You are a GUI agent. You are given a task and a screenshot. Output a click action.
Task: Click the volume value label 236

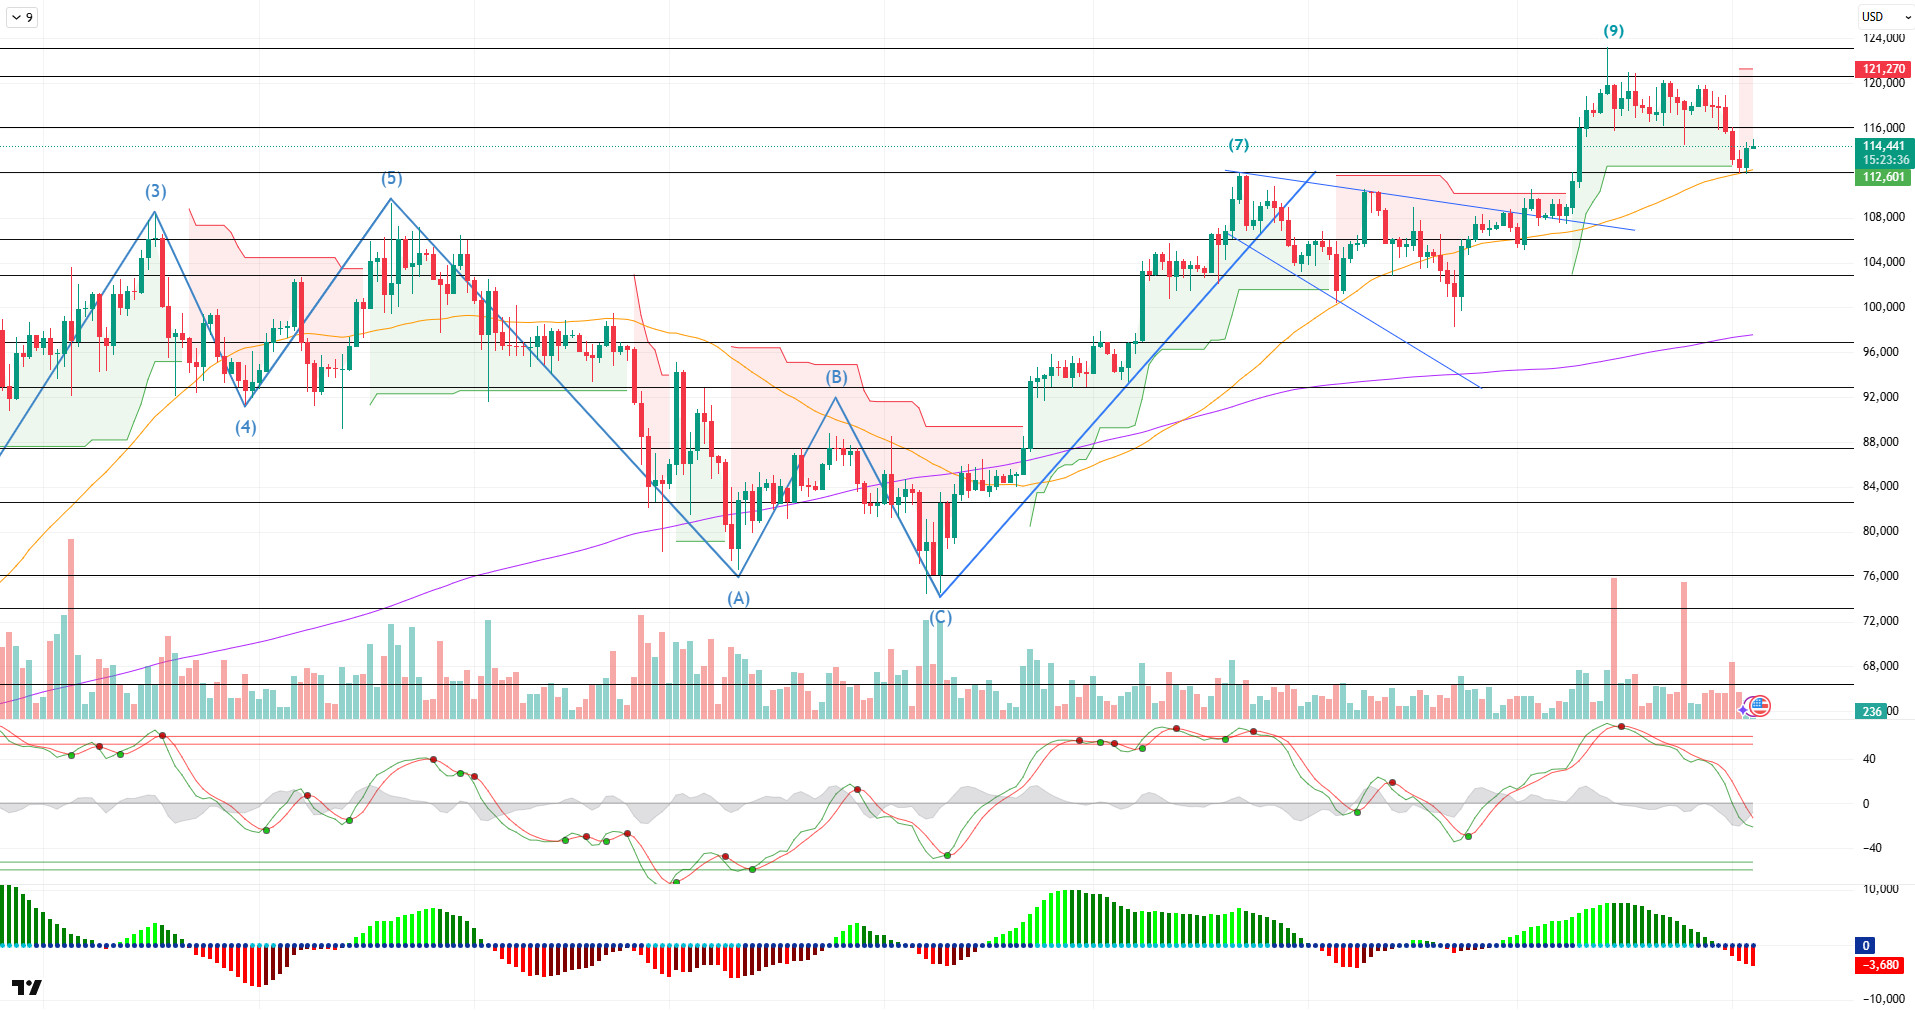click(x=1871, y=711)
